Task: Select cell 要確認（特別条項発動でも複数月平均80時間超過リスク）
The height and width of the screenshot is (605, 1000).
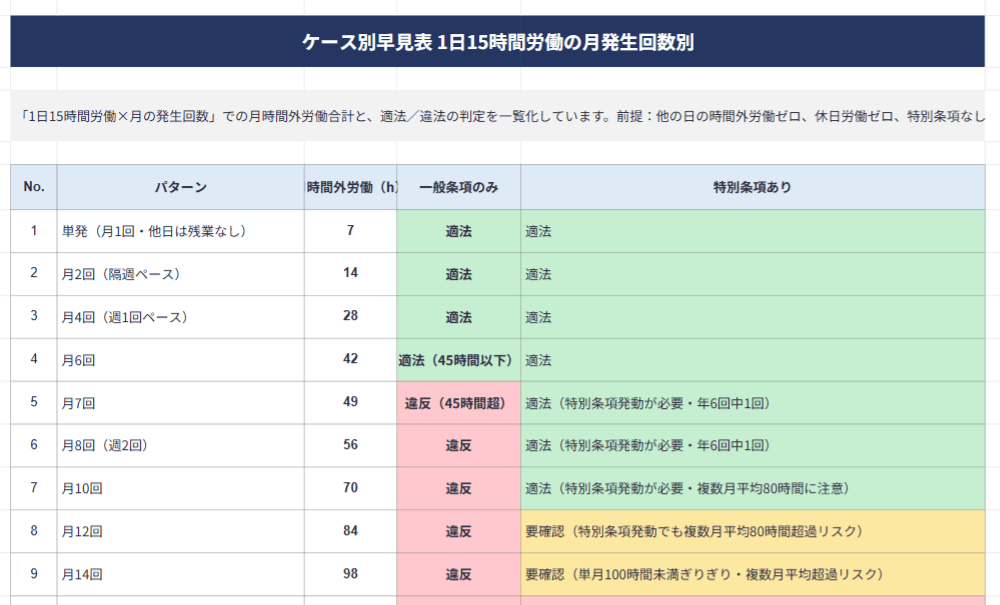Action: coord(753,531)
